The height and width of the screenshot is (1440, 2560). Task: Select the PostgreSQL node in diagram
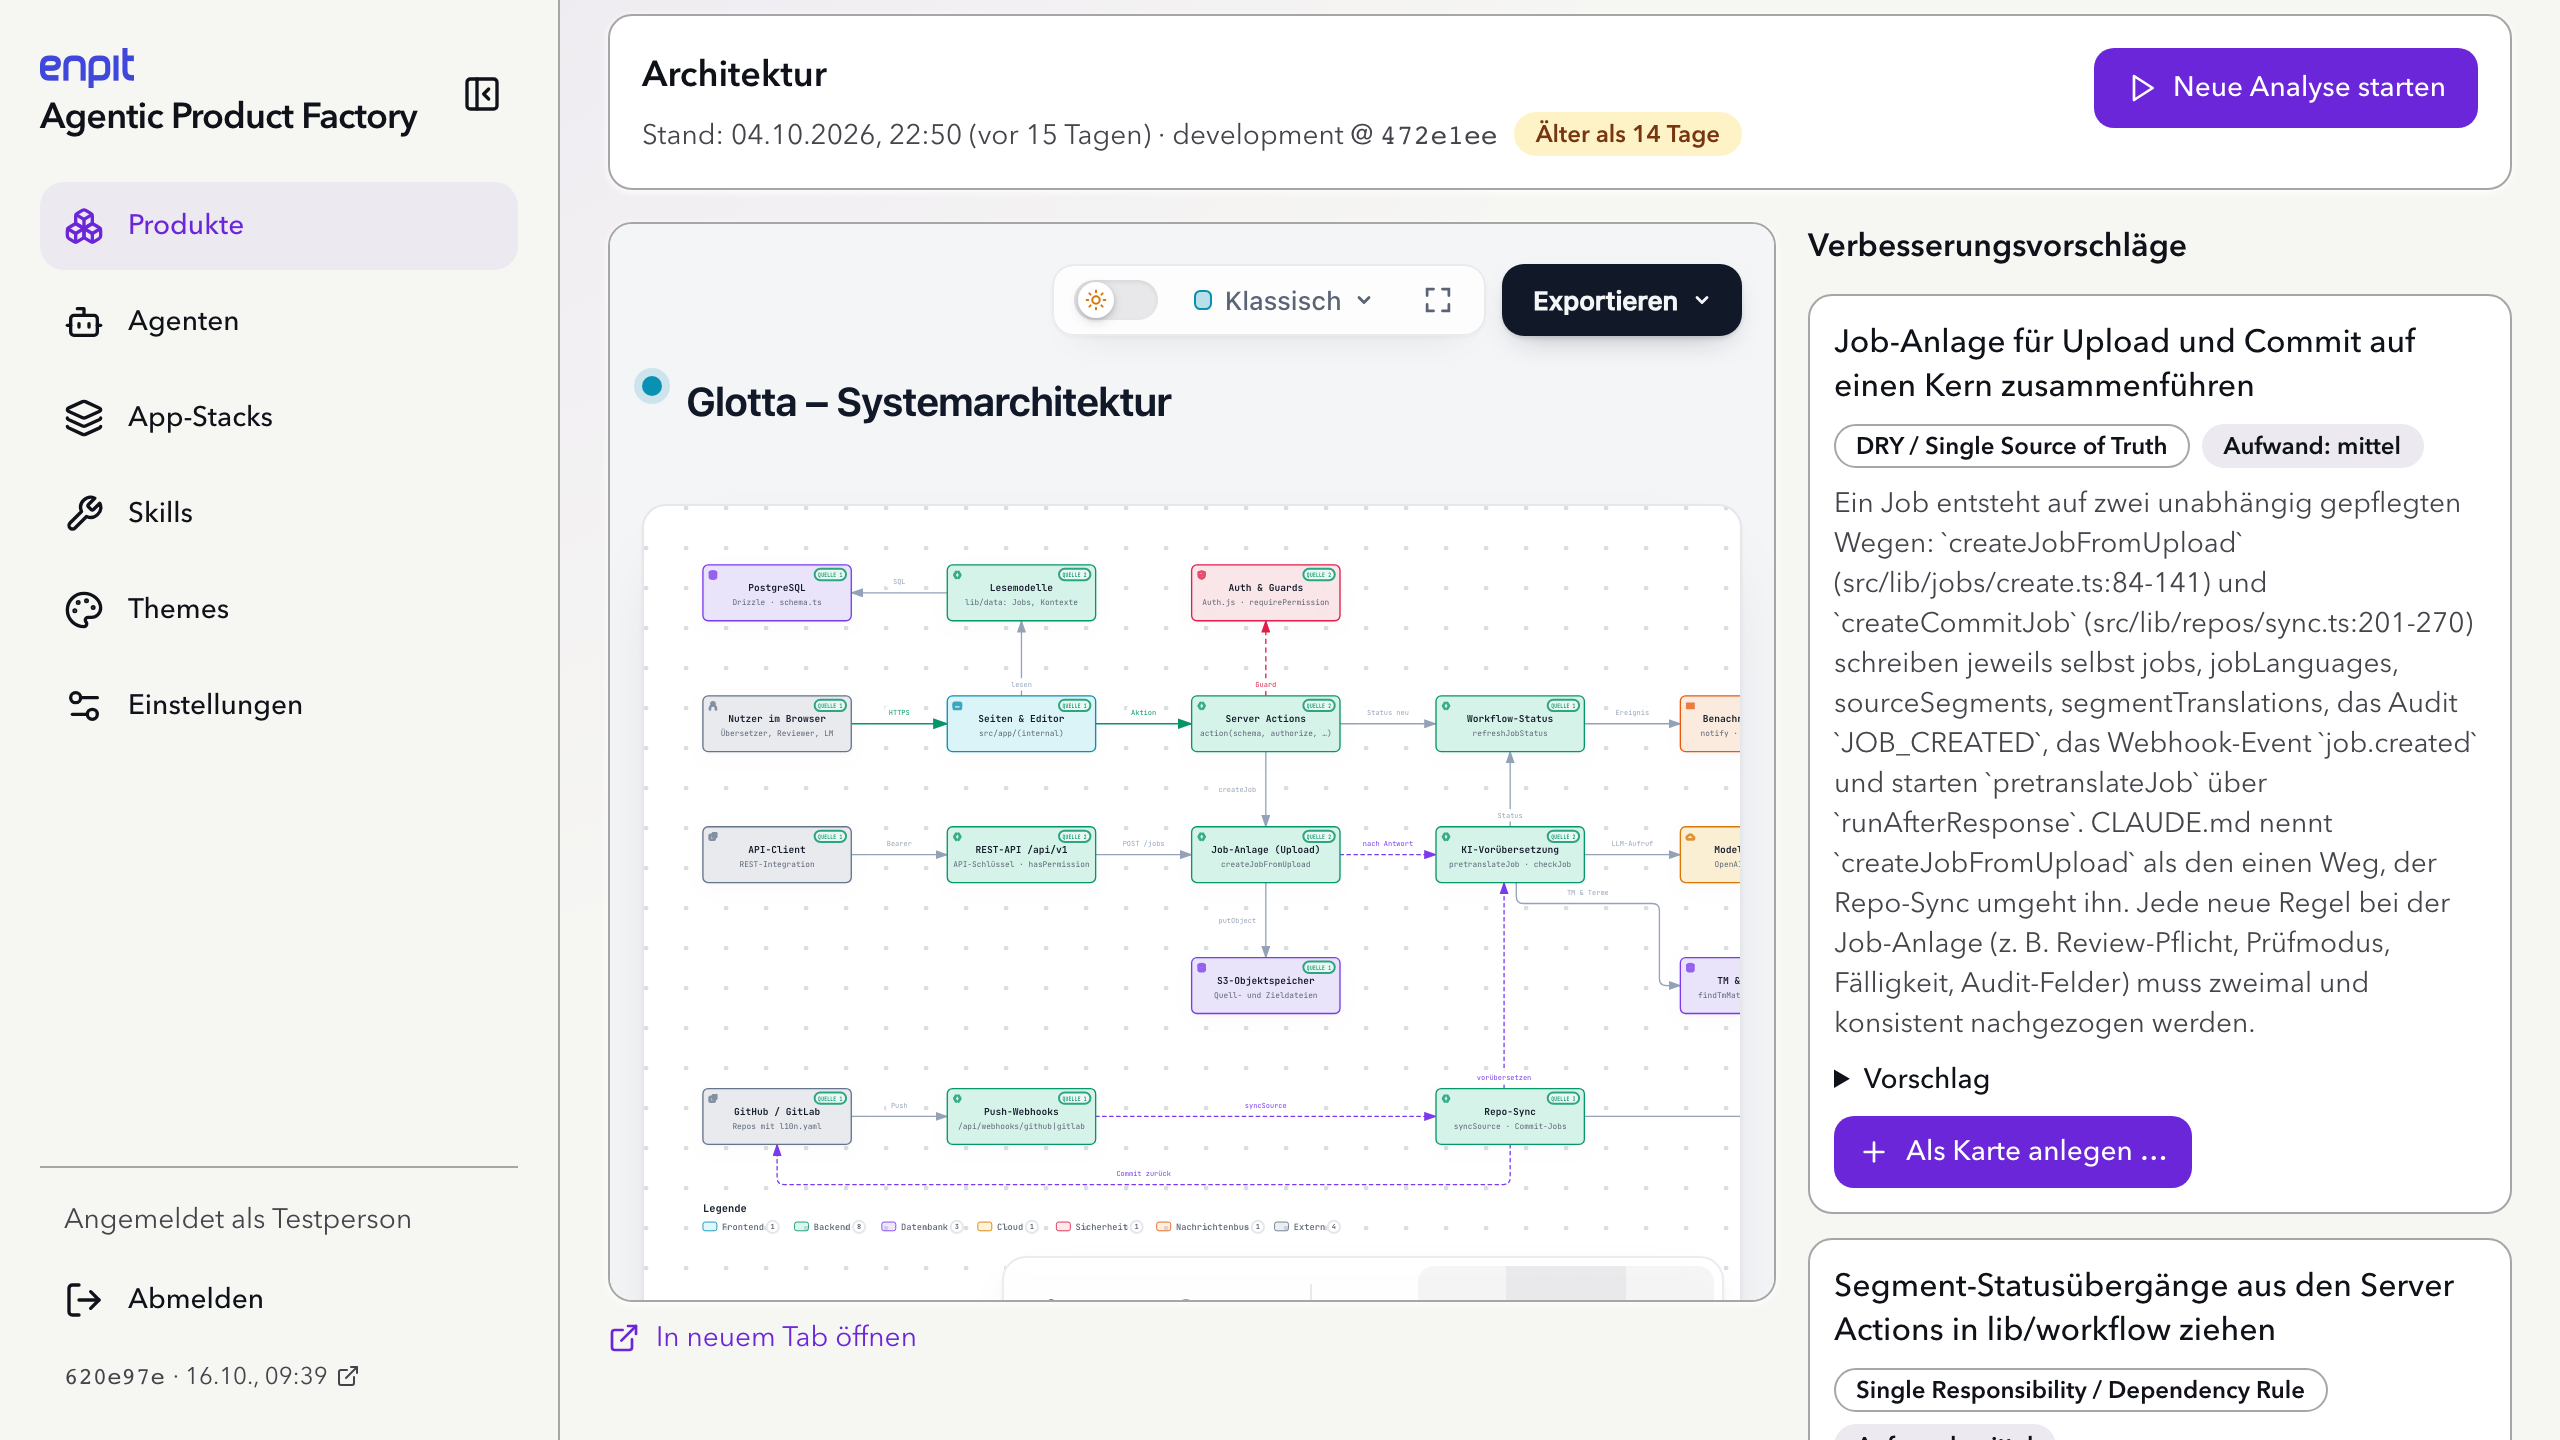coord(777,593)
